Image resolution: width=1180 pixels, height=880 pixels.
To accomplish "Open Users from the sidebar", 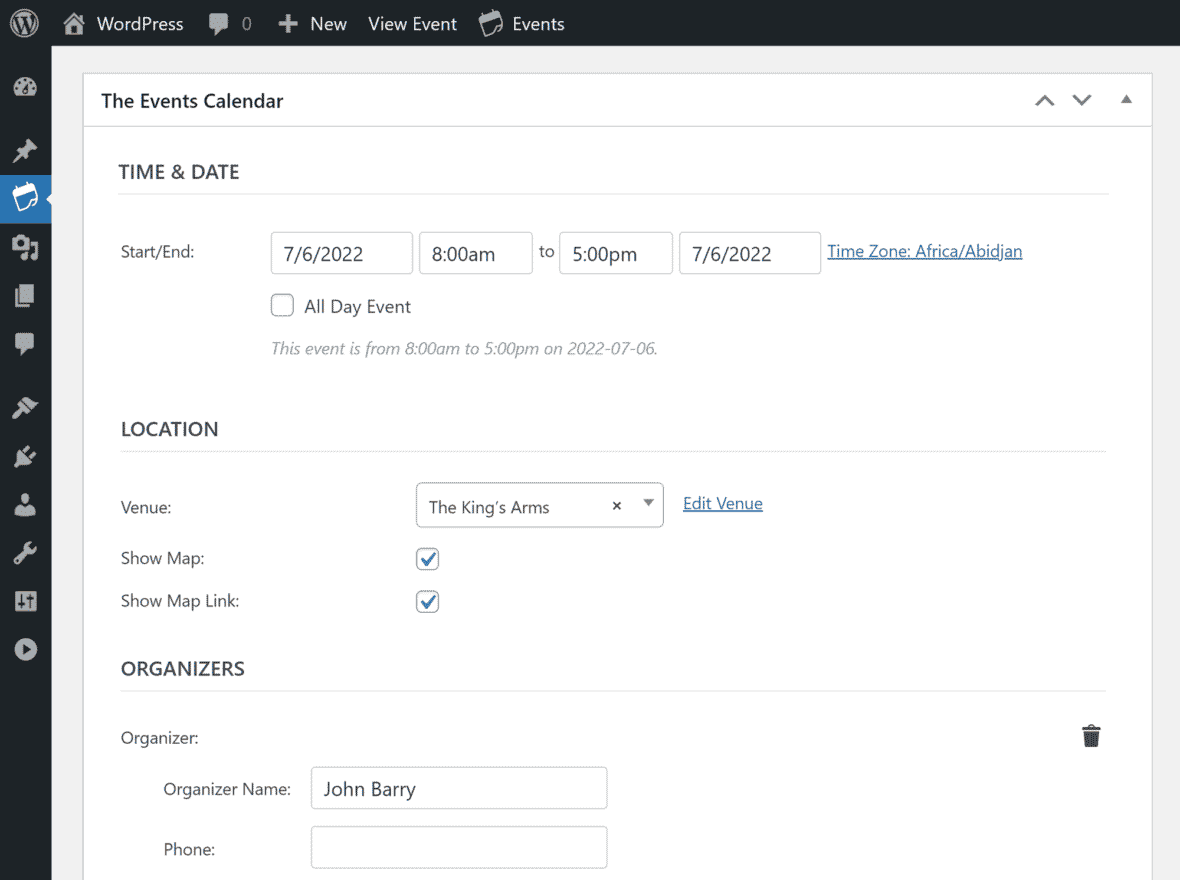I will tap(25, 505).
